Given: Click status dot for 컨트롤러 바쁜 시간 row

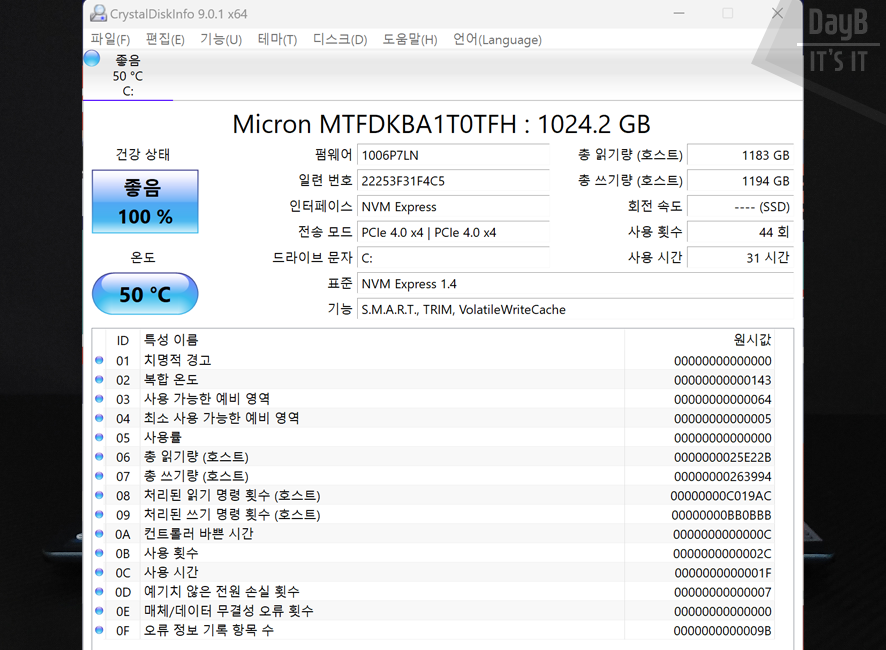Looking at the screenshot, I should (99, 534).
